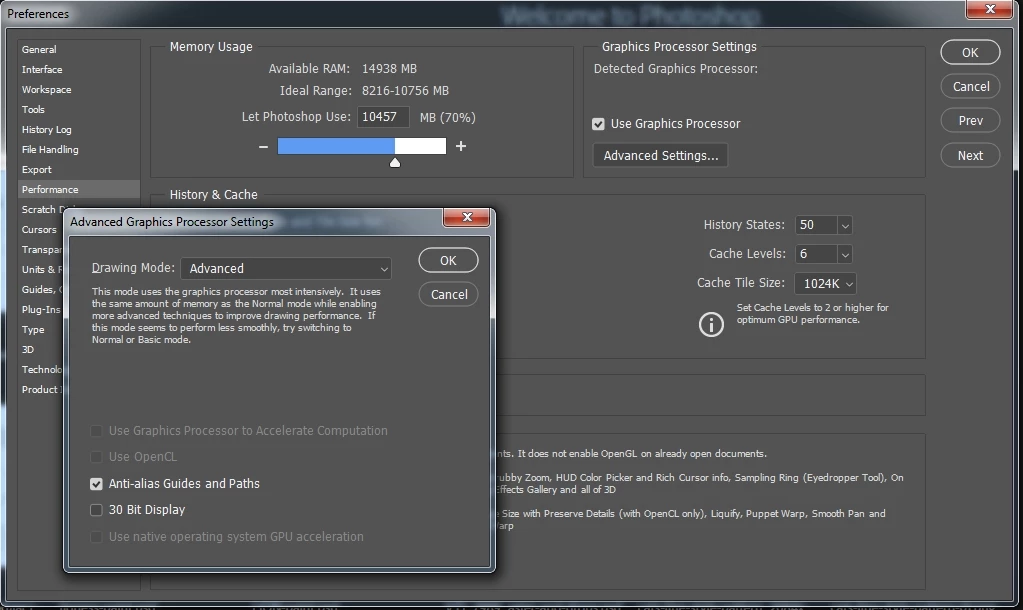Click Cancel in the Preferences window
The image size is (1023, 610).
click(970, 87)
